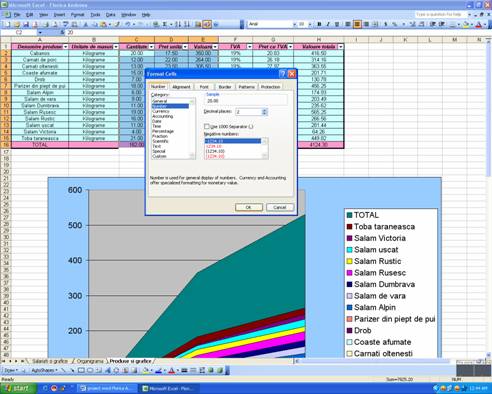The width and height of the screenshot is (492, 394).
Task: Click the Format Cells help question icon
Action: tap(282, 74)
